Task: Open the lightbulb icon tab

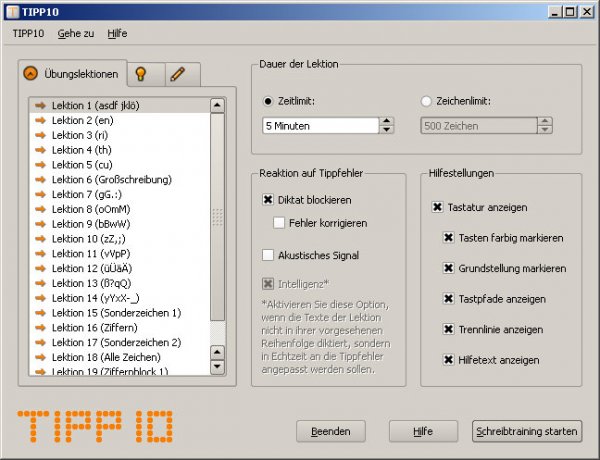Action: point(143,74)
